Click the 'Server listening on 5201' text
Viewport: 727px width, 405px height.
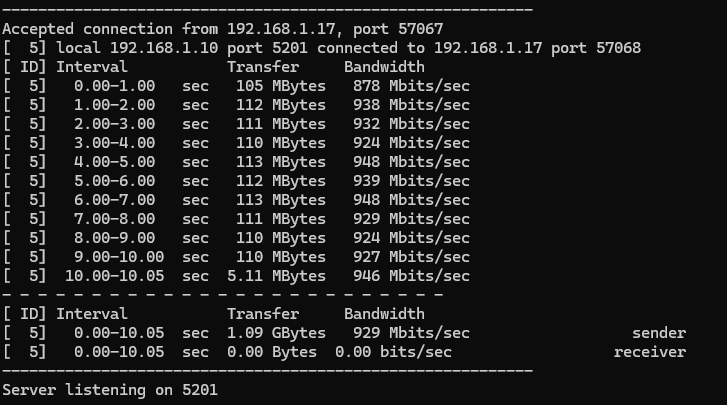coord(110,389)
